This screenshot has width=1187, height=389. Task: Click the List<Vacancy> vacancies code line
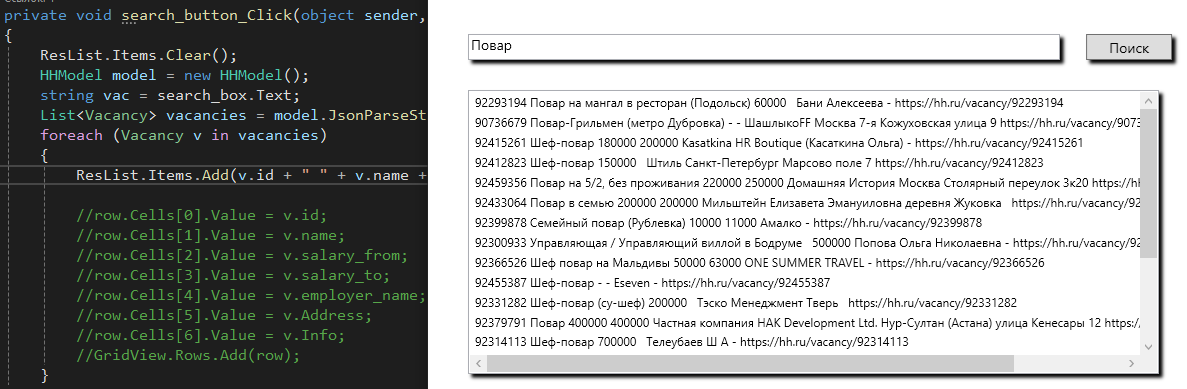pyautogui.click(x=234, y=116)
